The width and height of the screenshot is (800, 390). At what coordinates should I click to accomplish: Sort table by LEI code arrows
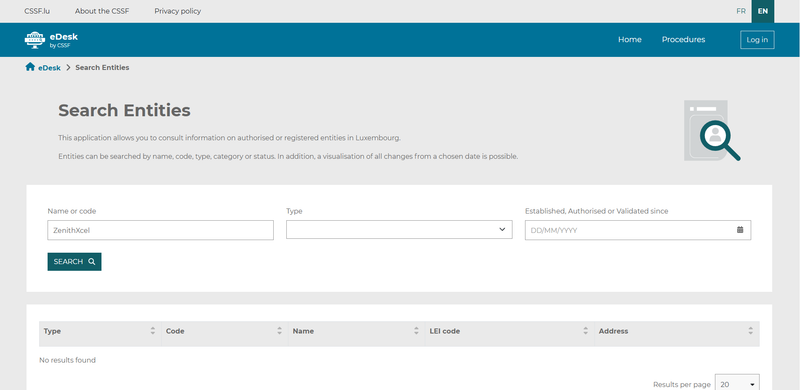tap(585, 331)
